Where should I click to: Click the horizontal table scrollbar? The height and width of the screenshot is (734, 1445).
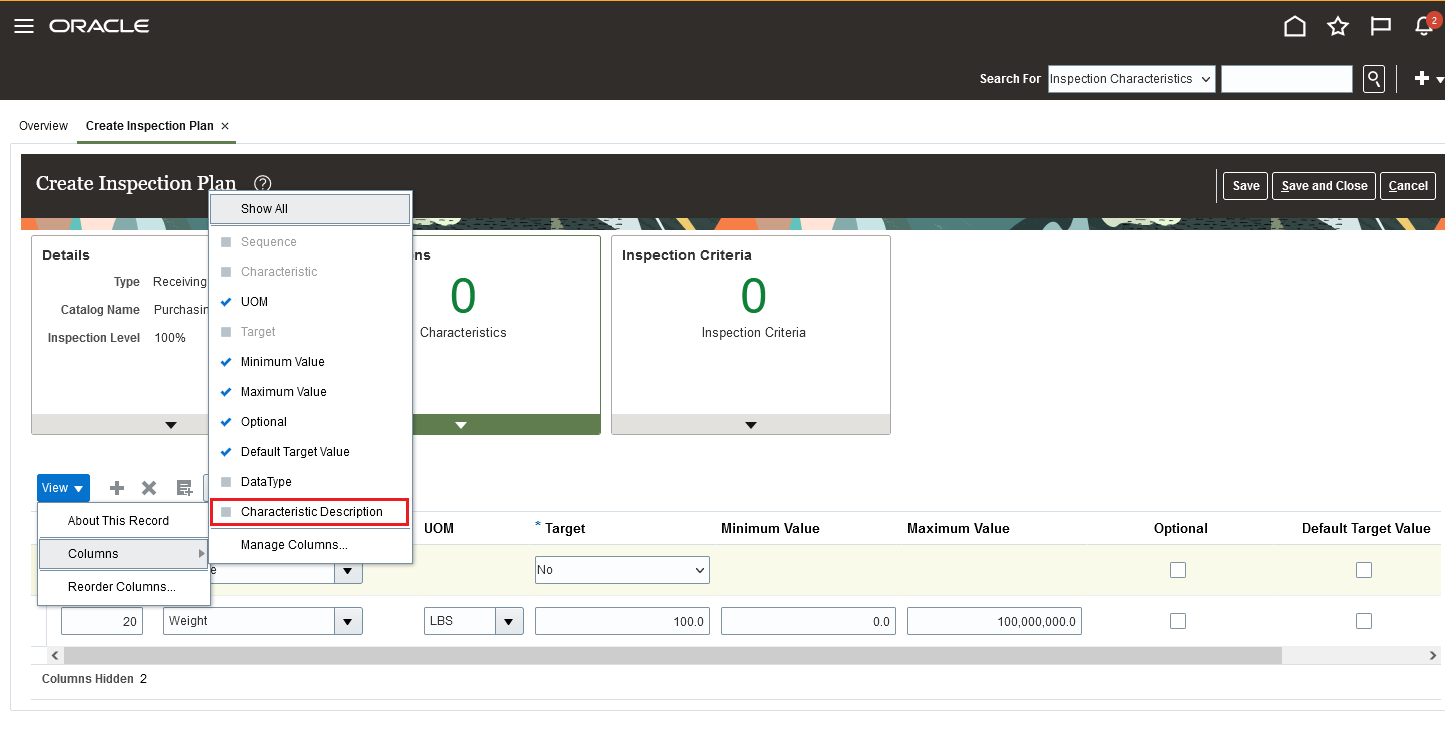[x=672, y=656]
